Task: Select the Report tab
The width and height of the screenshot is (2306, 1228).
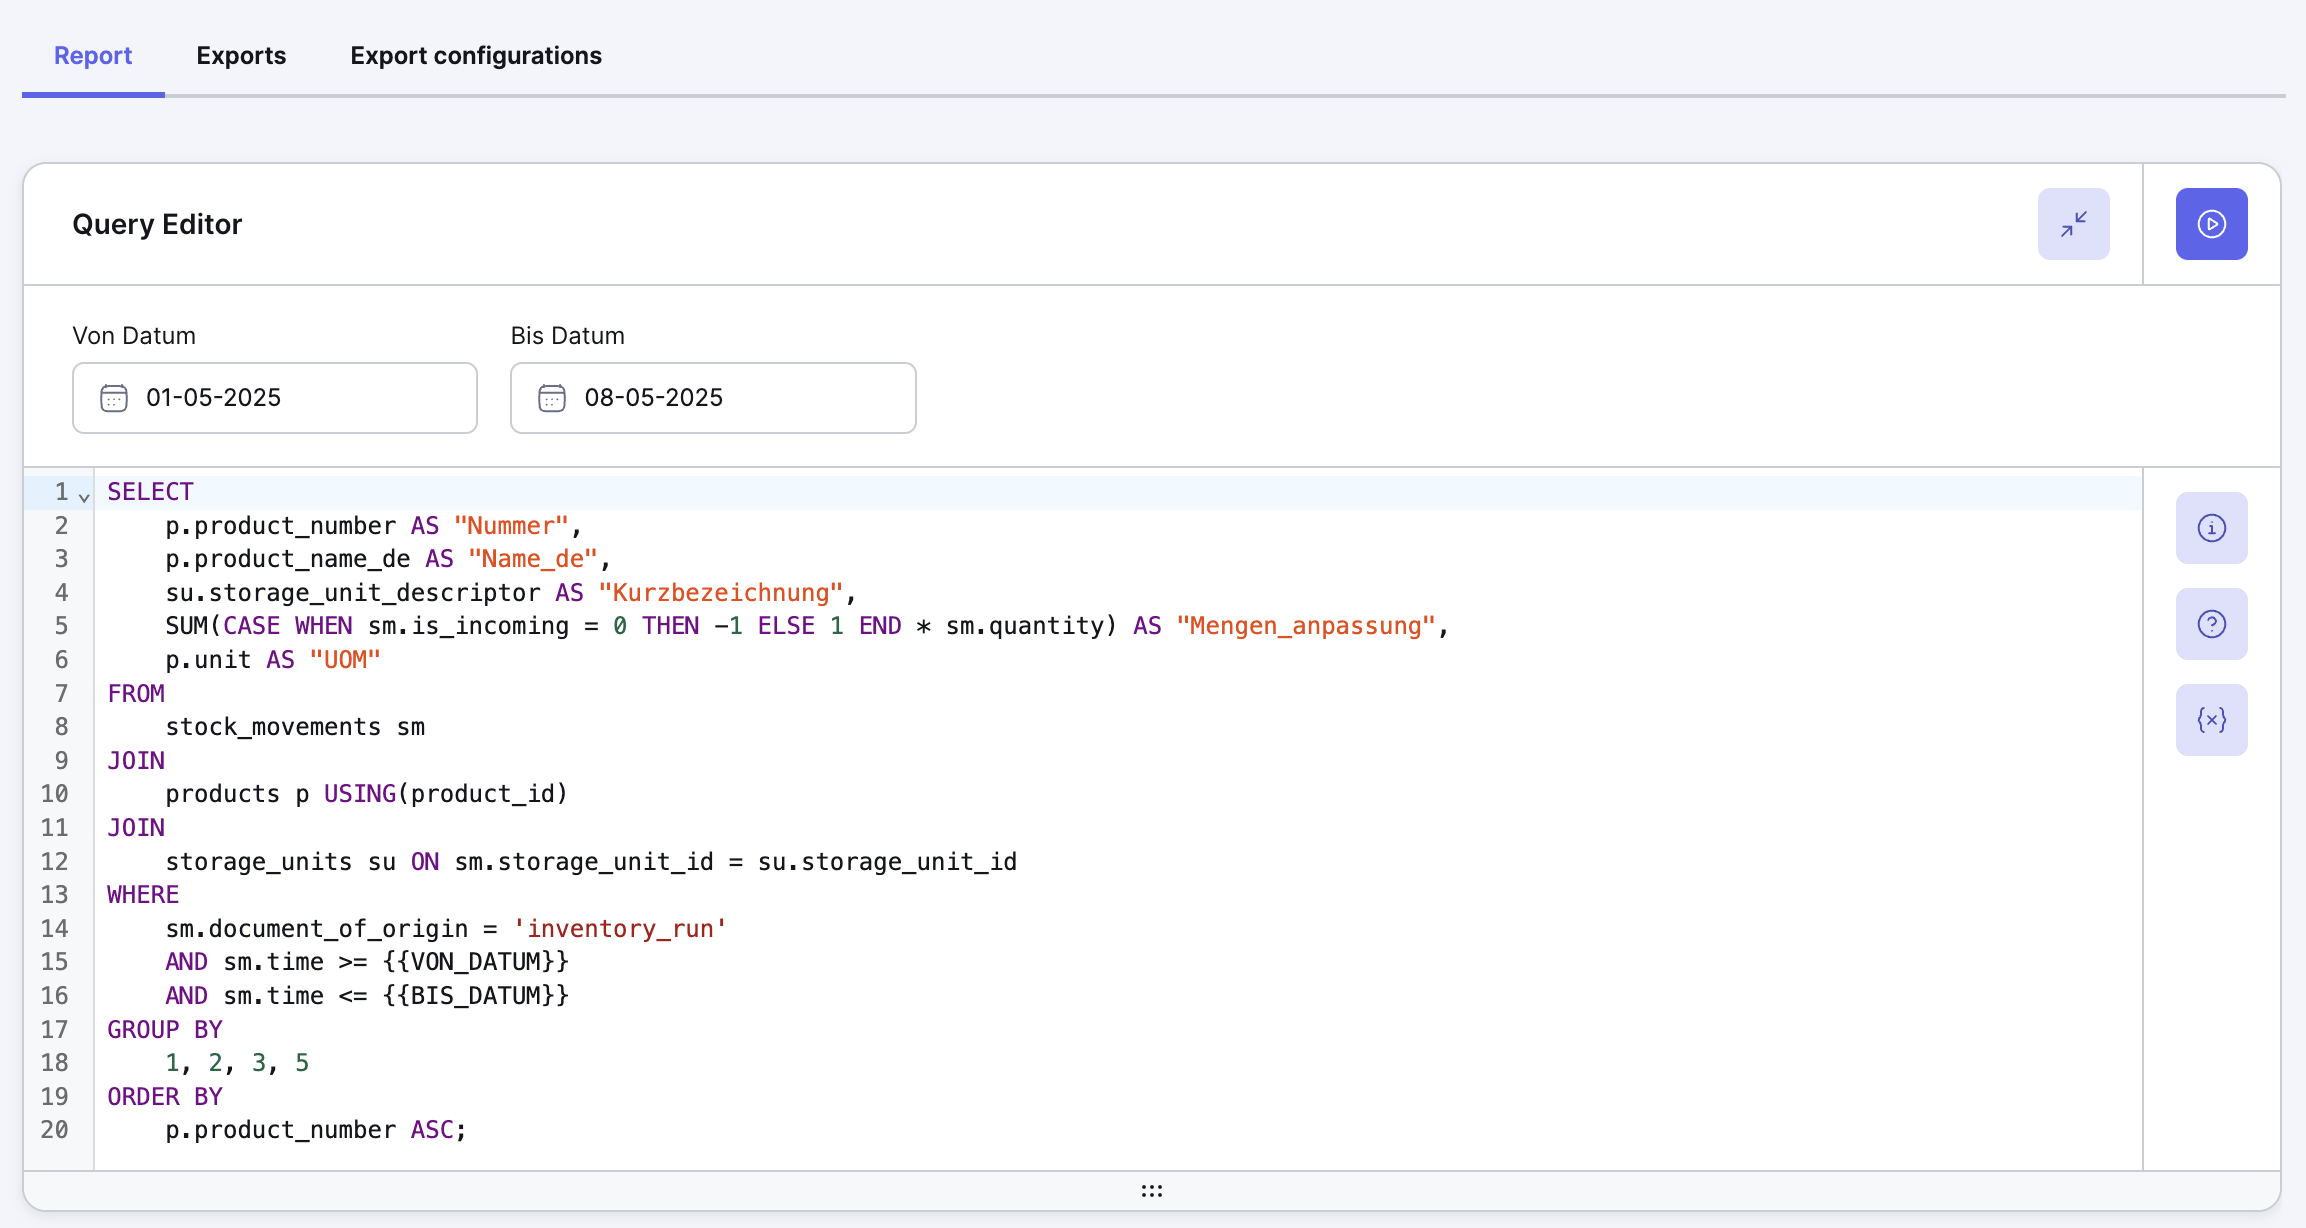Action: (x=93, y=56)
